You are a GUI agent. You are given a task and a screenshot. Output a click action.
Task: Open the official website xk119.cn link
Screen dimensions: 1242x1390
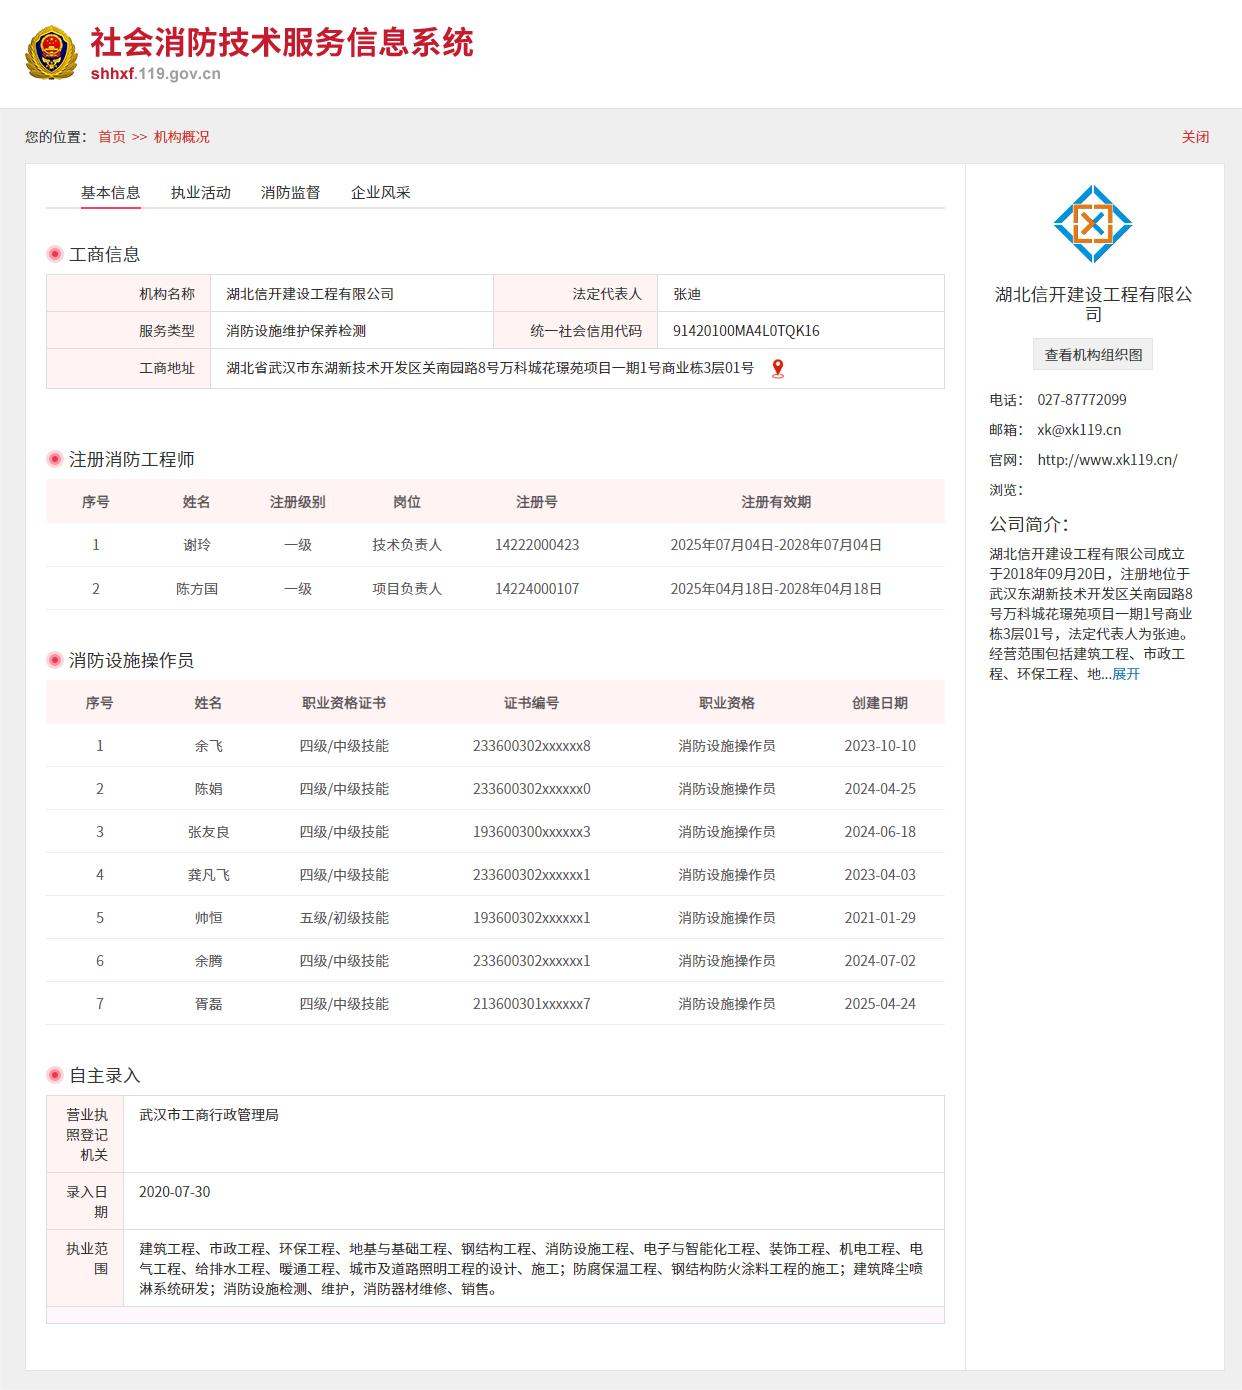click(1107, 460)
